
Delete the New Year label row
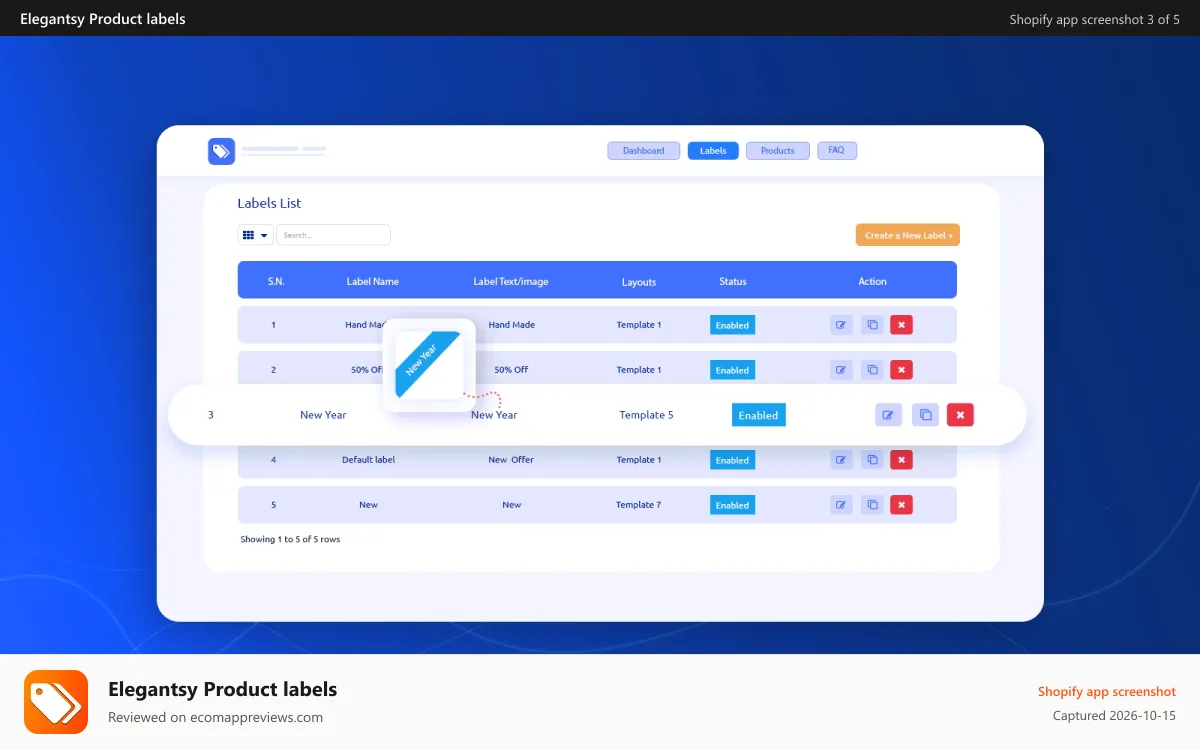(960, 415)
